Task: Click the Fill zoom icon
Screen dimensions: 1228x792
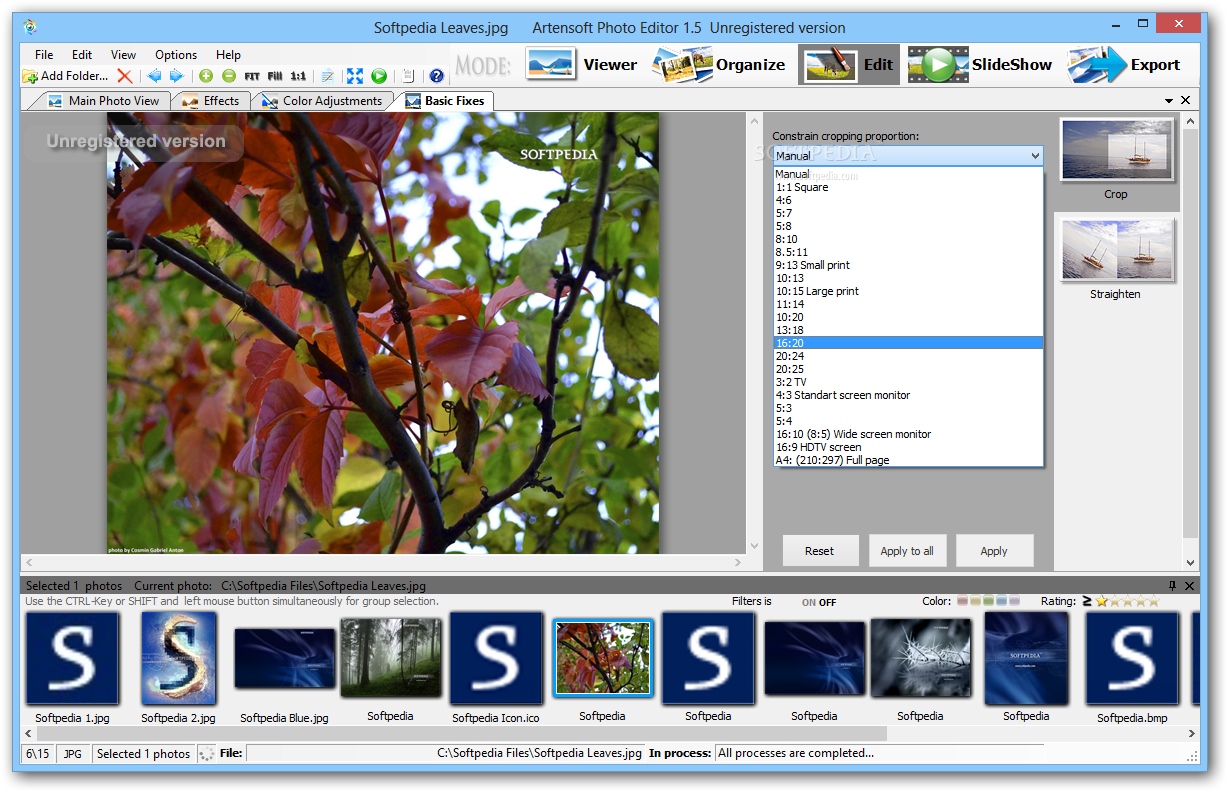Action: pos(275,76)
